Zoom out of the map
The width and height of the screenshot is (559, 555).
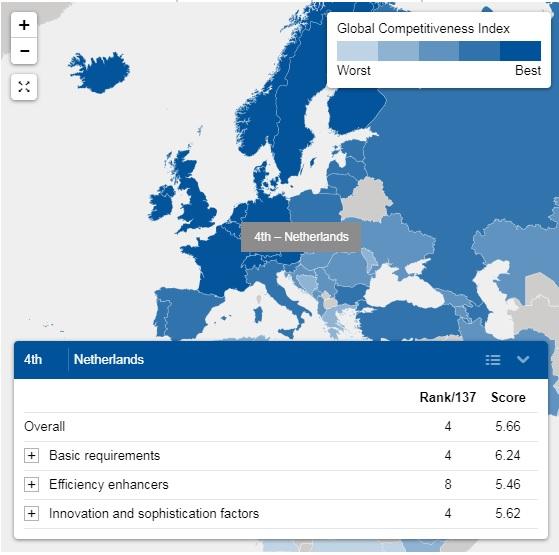(24, 51)
